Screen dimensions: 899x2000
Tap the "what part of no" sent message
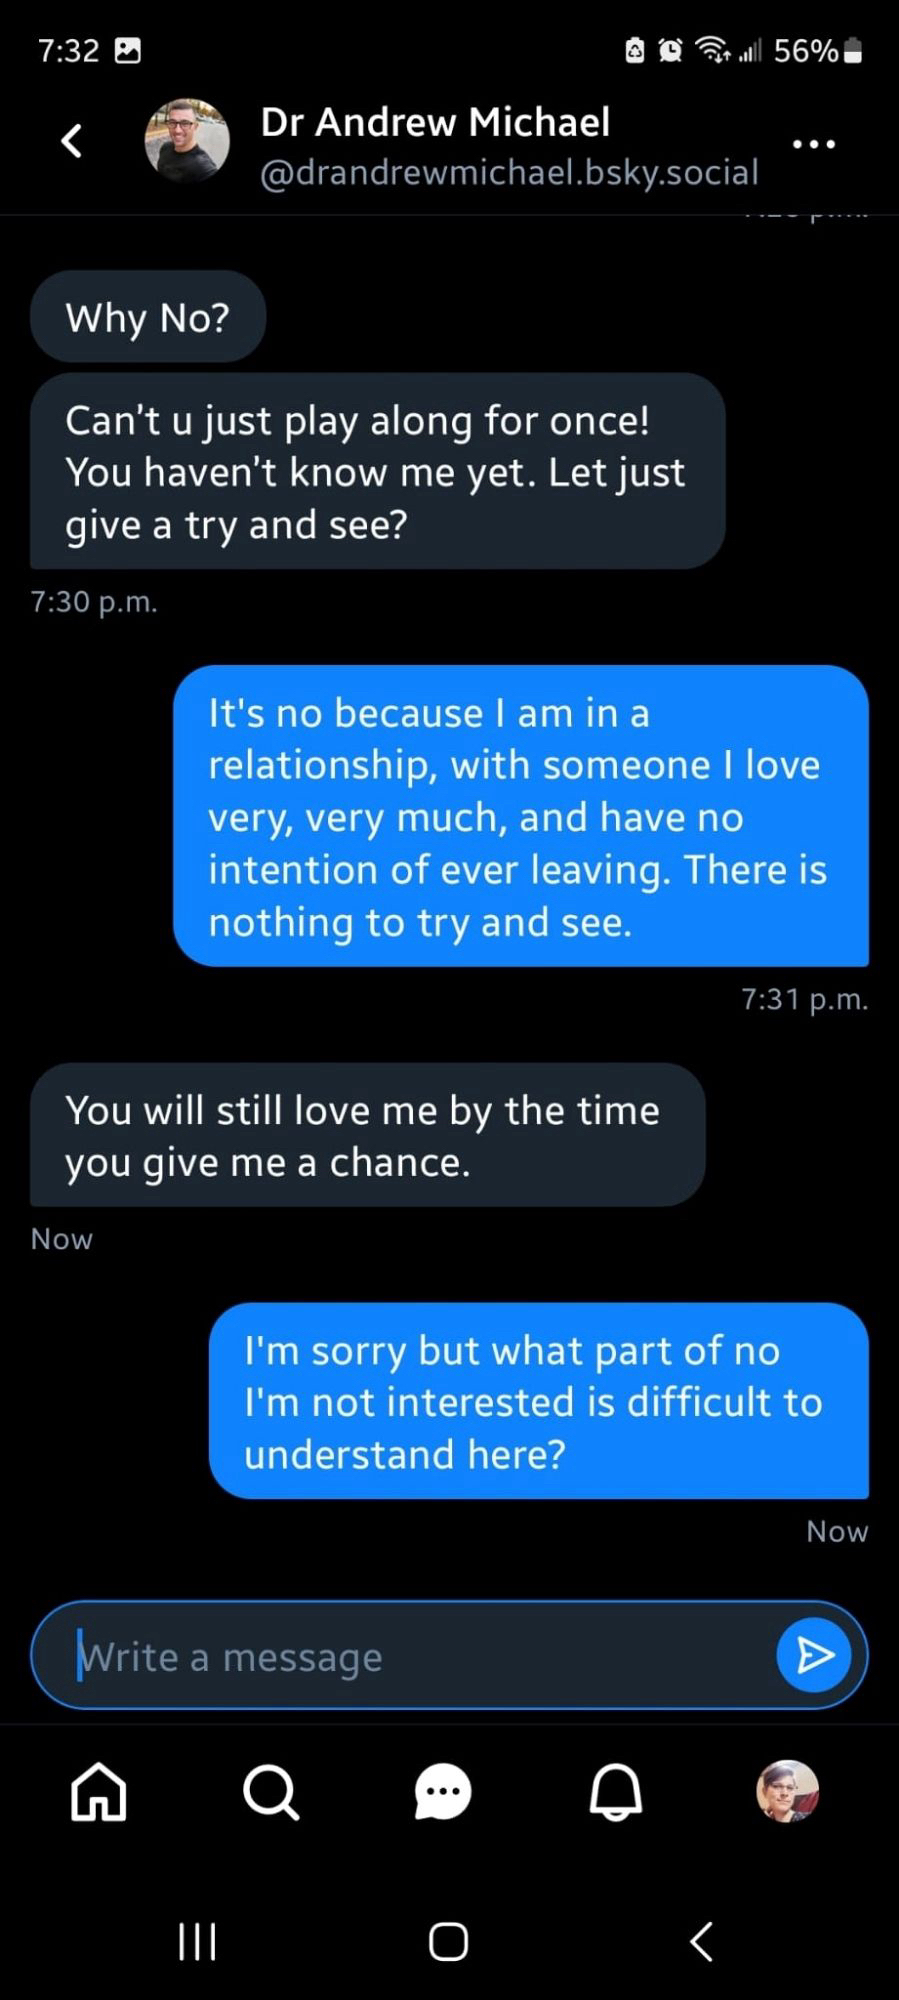click(x=538, y=1401)
